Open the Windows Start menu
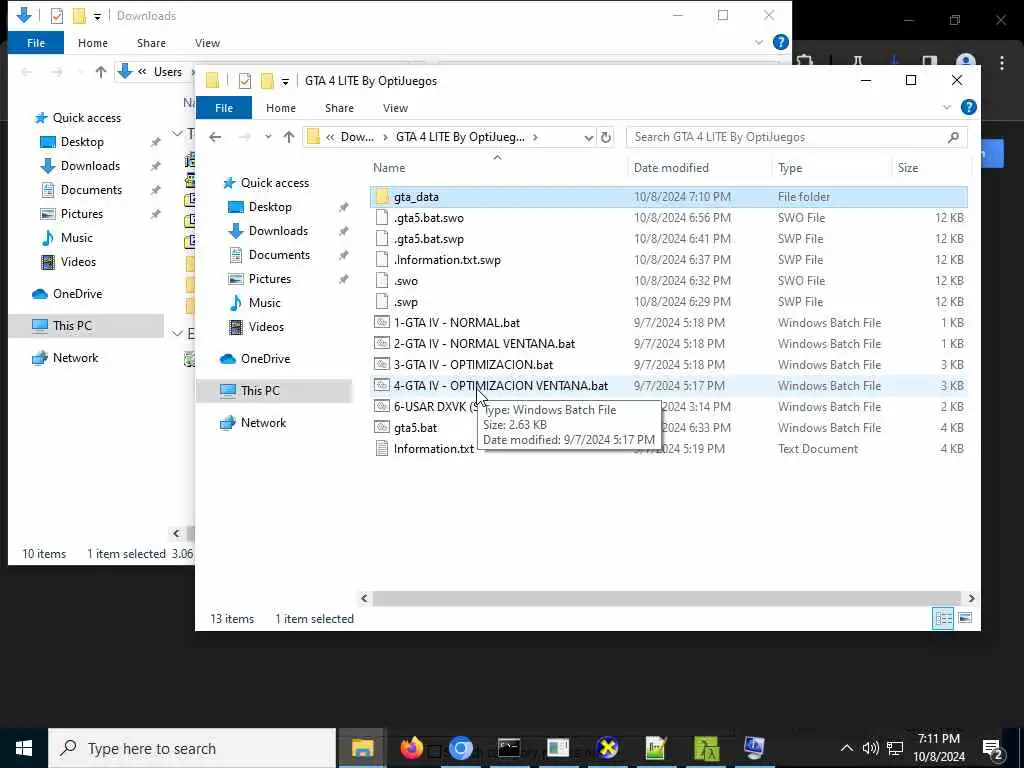1024x768 pixels. [24, 748]
